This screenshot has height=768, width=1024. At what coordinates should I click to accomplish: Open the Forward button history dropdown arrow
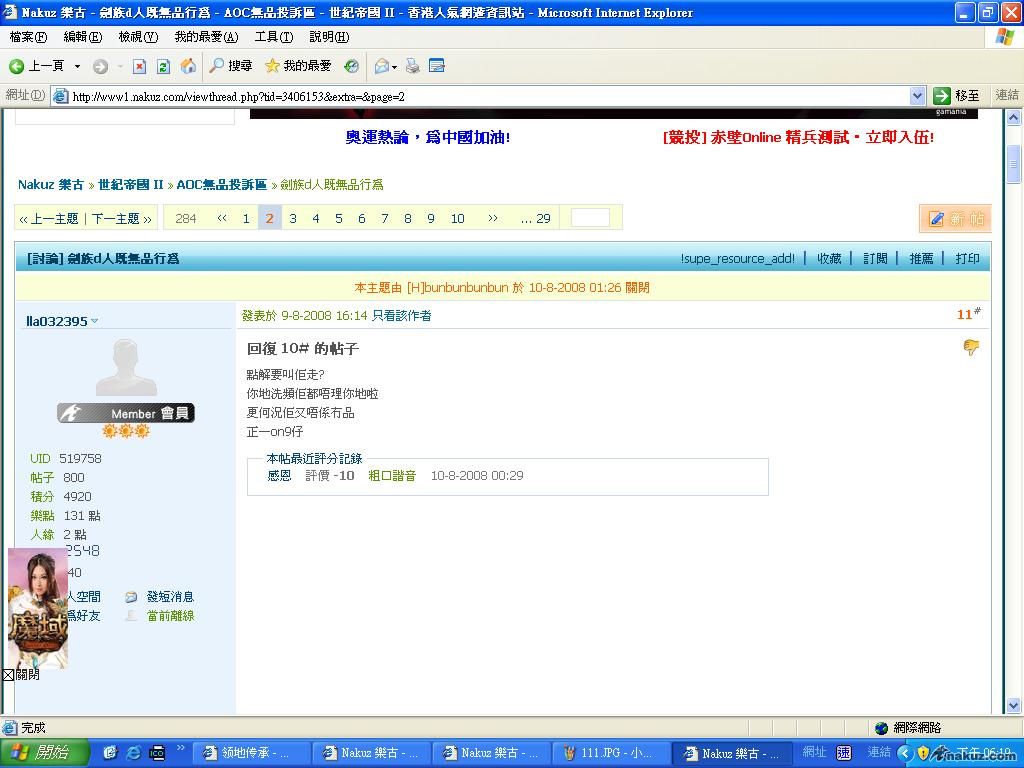(x=120, y=66)
